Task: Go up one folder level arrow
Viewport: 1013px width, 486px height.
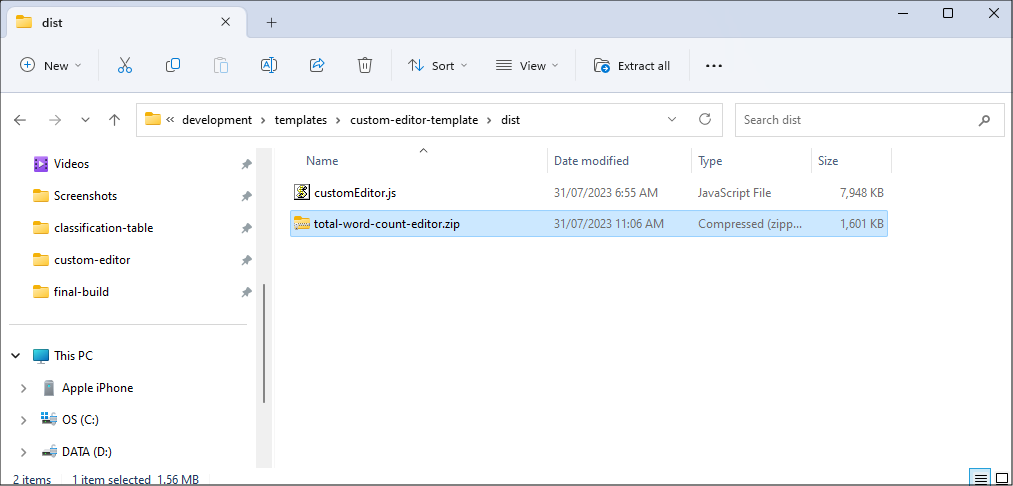Action: tap(115, 120)
